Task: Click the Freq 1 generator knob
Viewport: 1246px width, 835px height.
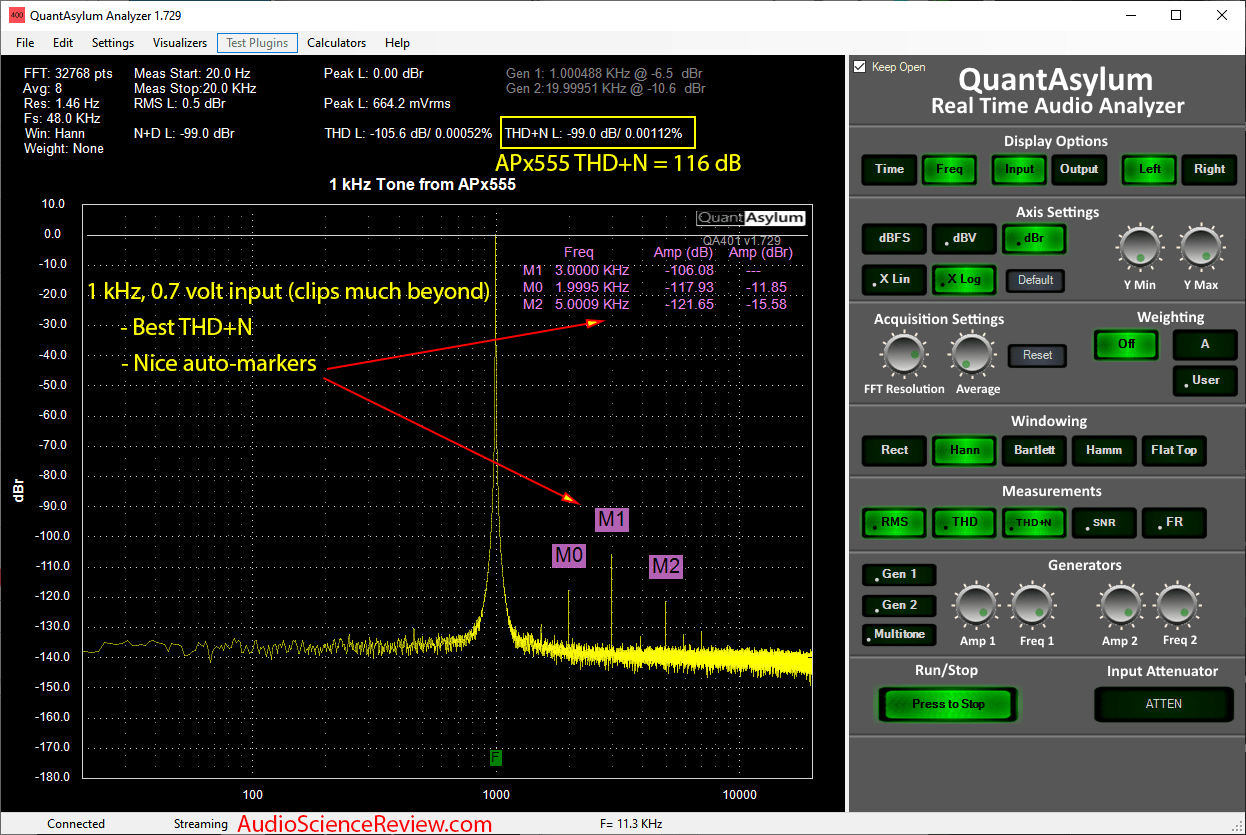Action: click(1034, 606)
